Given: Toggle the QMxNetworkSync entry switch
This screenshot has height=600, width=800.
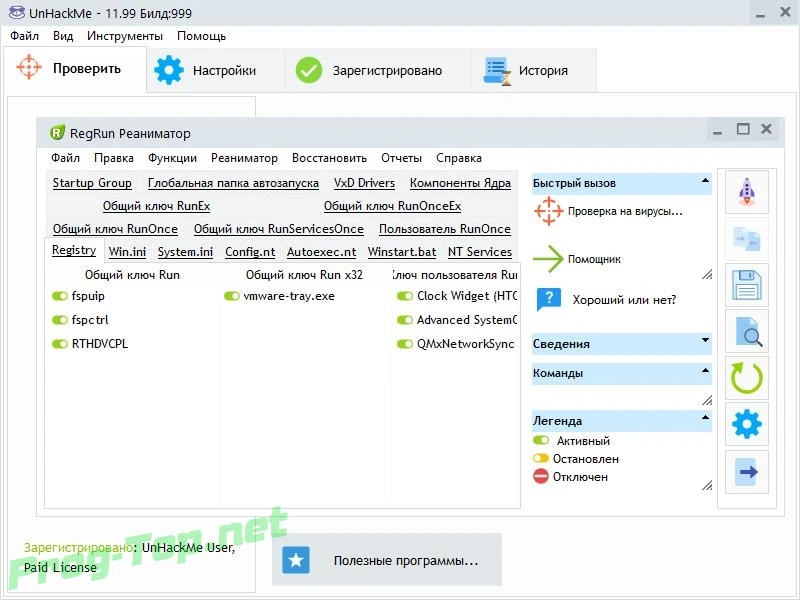Looking at the screenshot, I should point(405,344).
